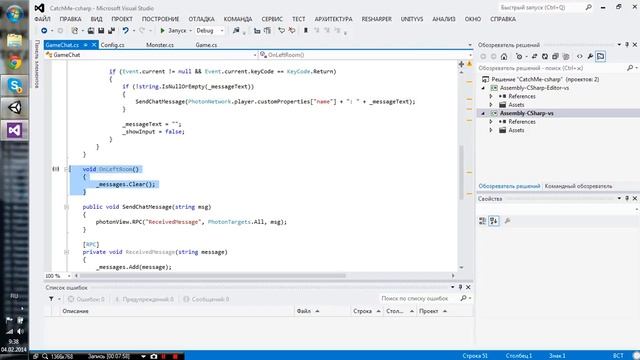Collapse the Assembly-CSharp-vs project
This screenshot has width=640, height=360.
click(x=484, y=113)
